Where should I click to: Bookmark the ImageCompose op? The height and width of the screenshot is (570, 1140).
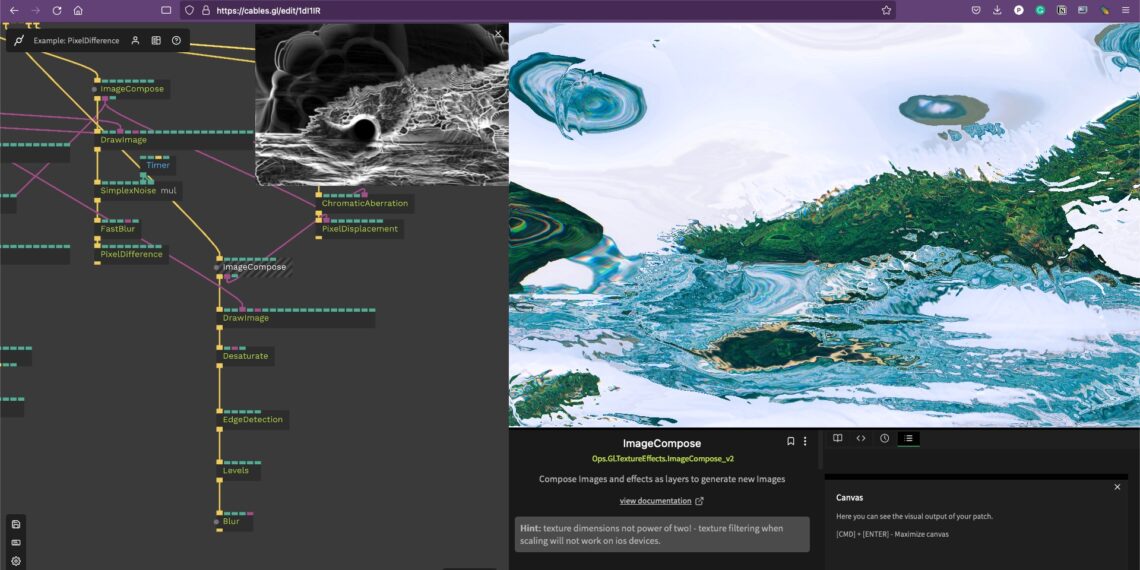(790, 441)
